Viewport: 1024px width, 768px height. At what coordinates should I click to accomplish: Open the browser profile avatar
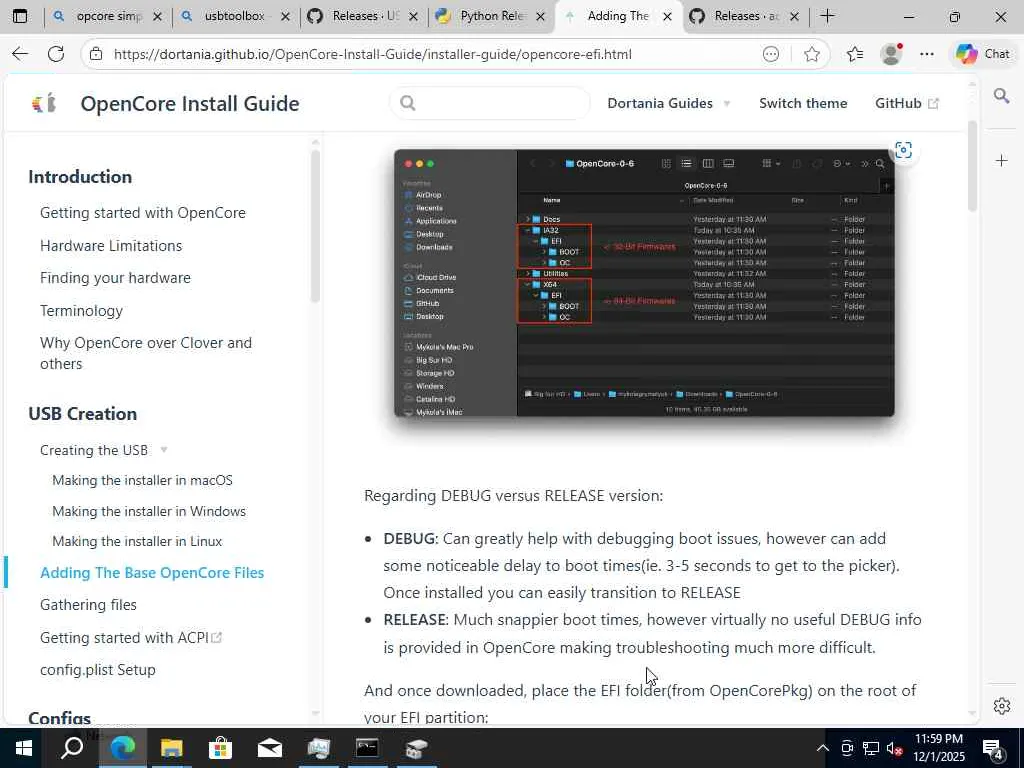click(x=891, y=54)
